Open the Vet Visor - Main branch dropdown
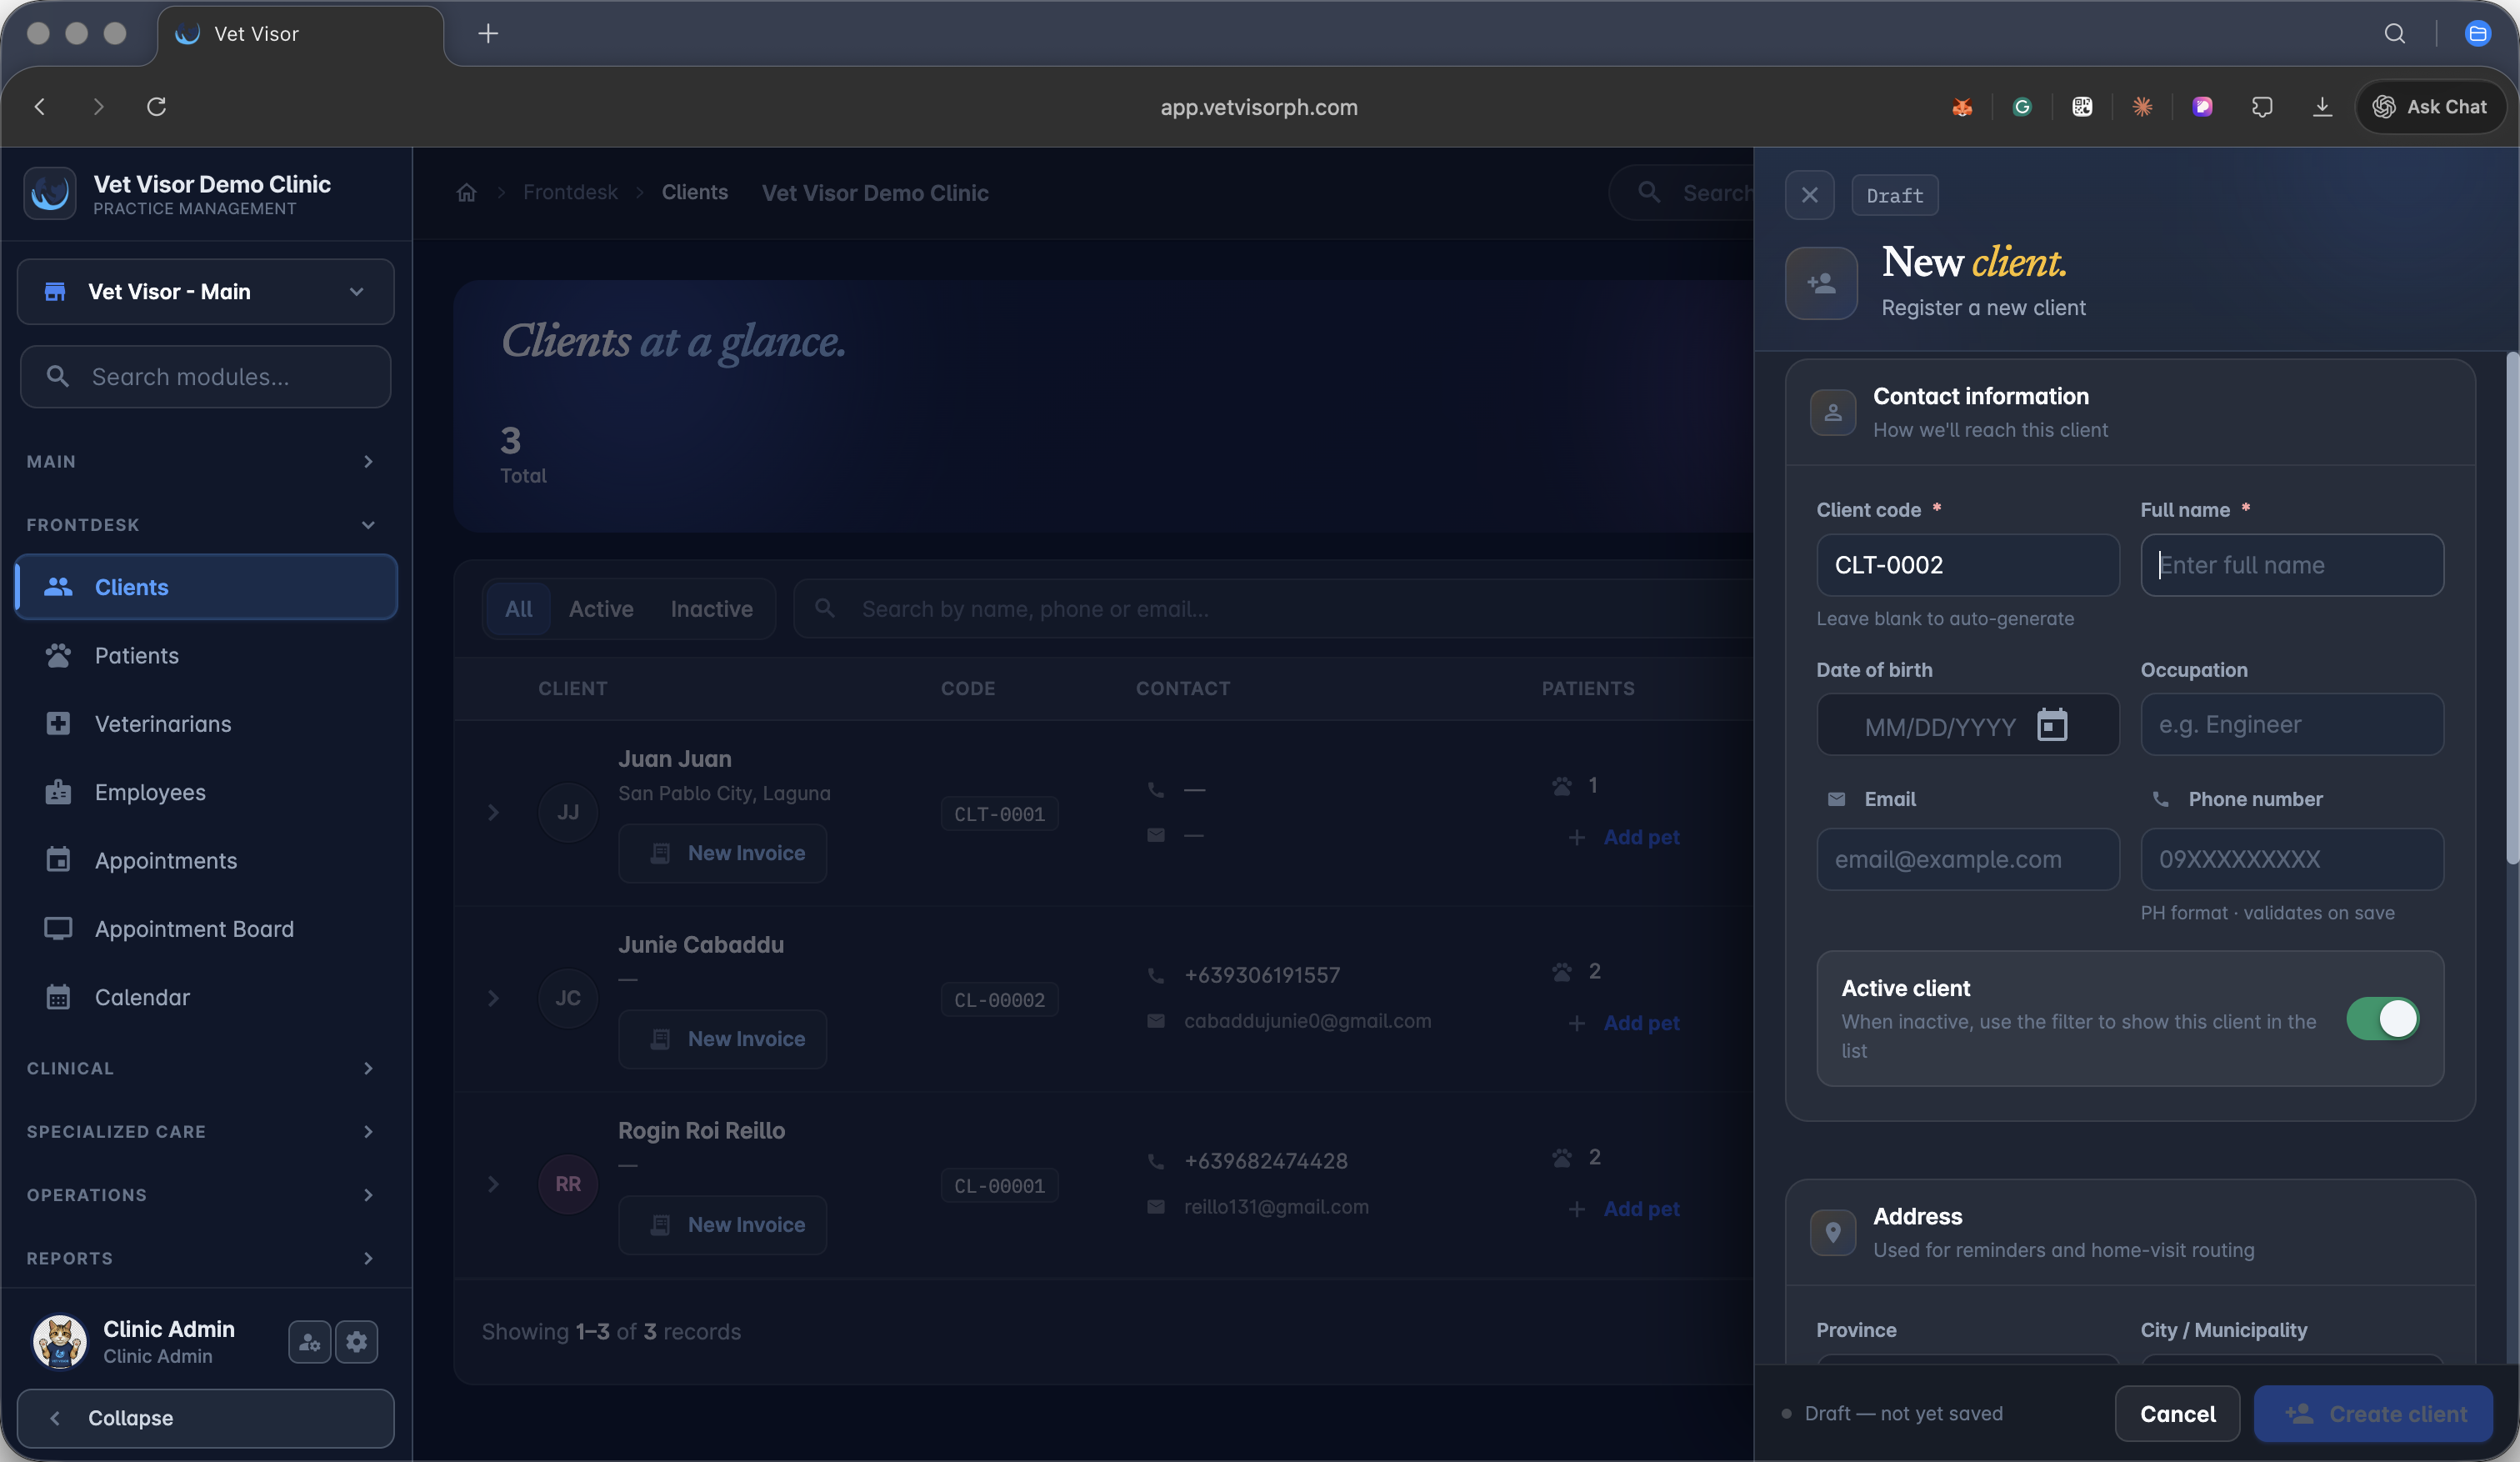 click(x=206, y=292)
